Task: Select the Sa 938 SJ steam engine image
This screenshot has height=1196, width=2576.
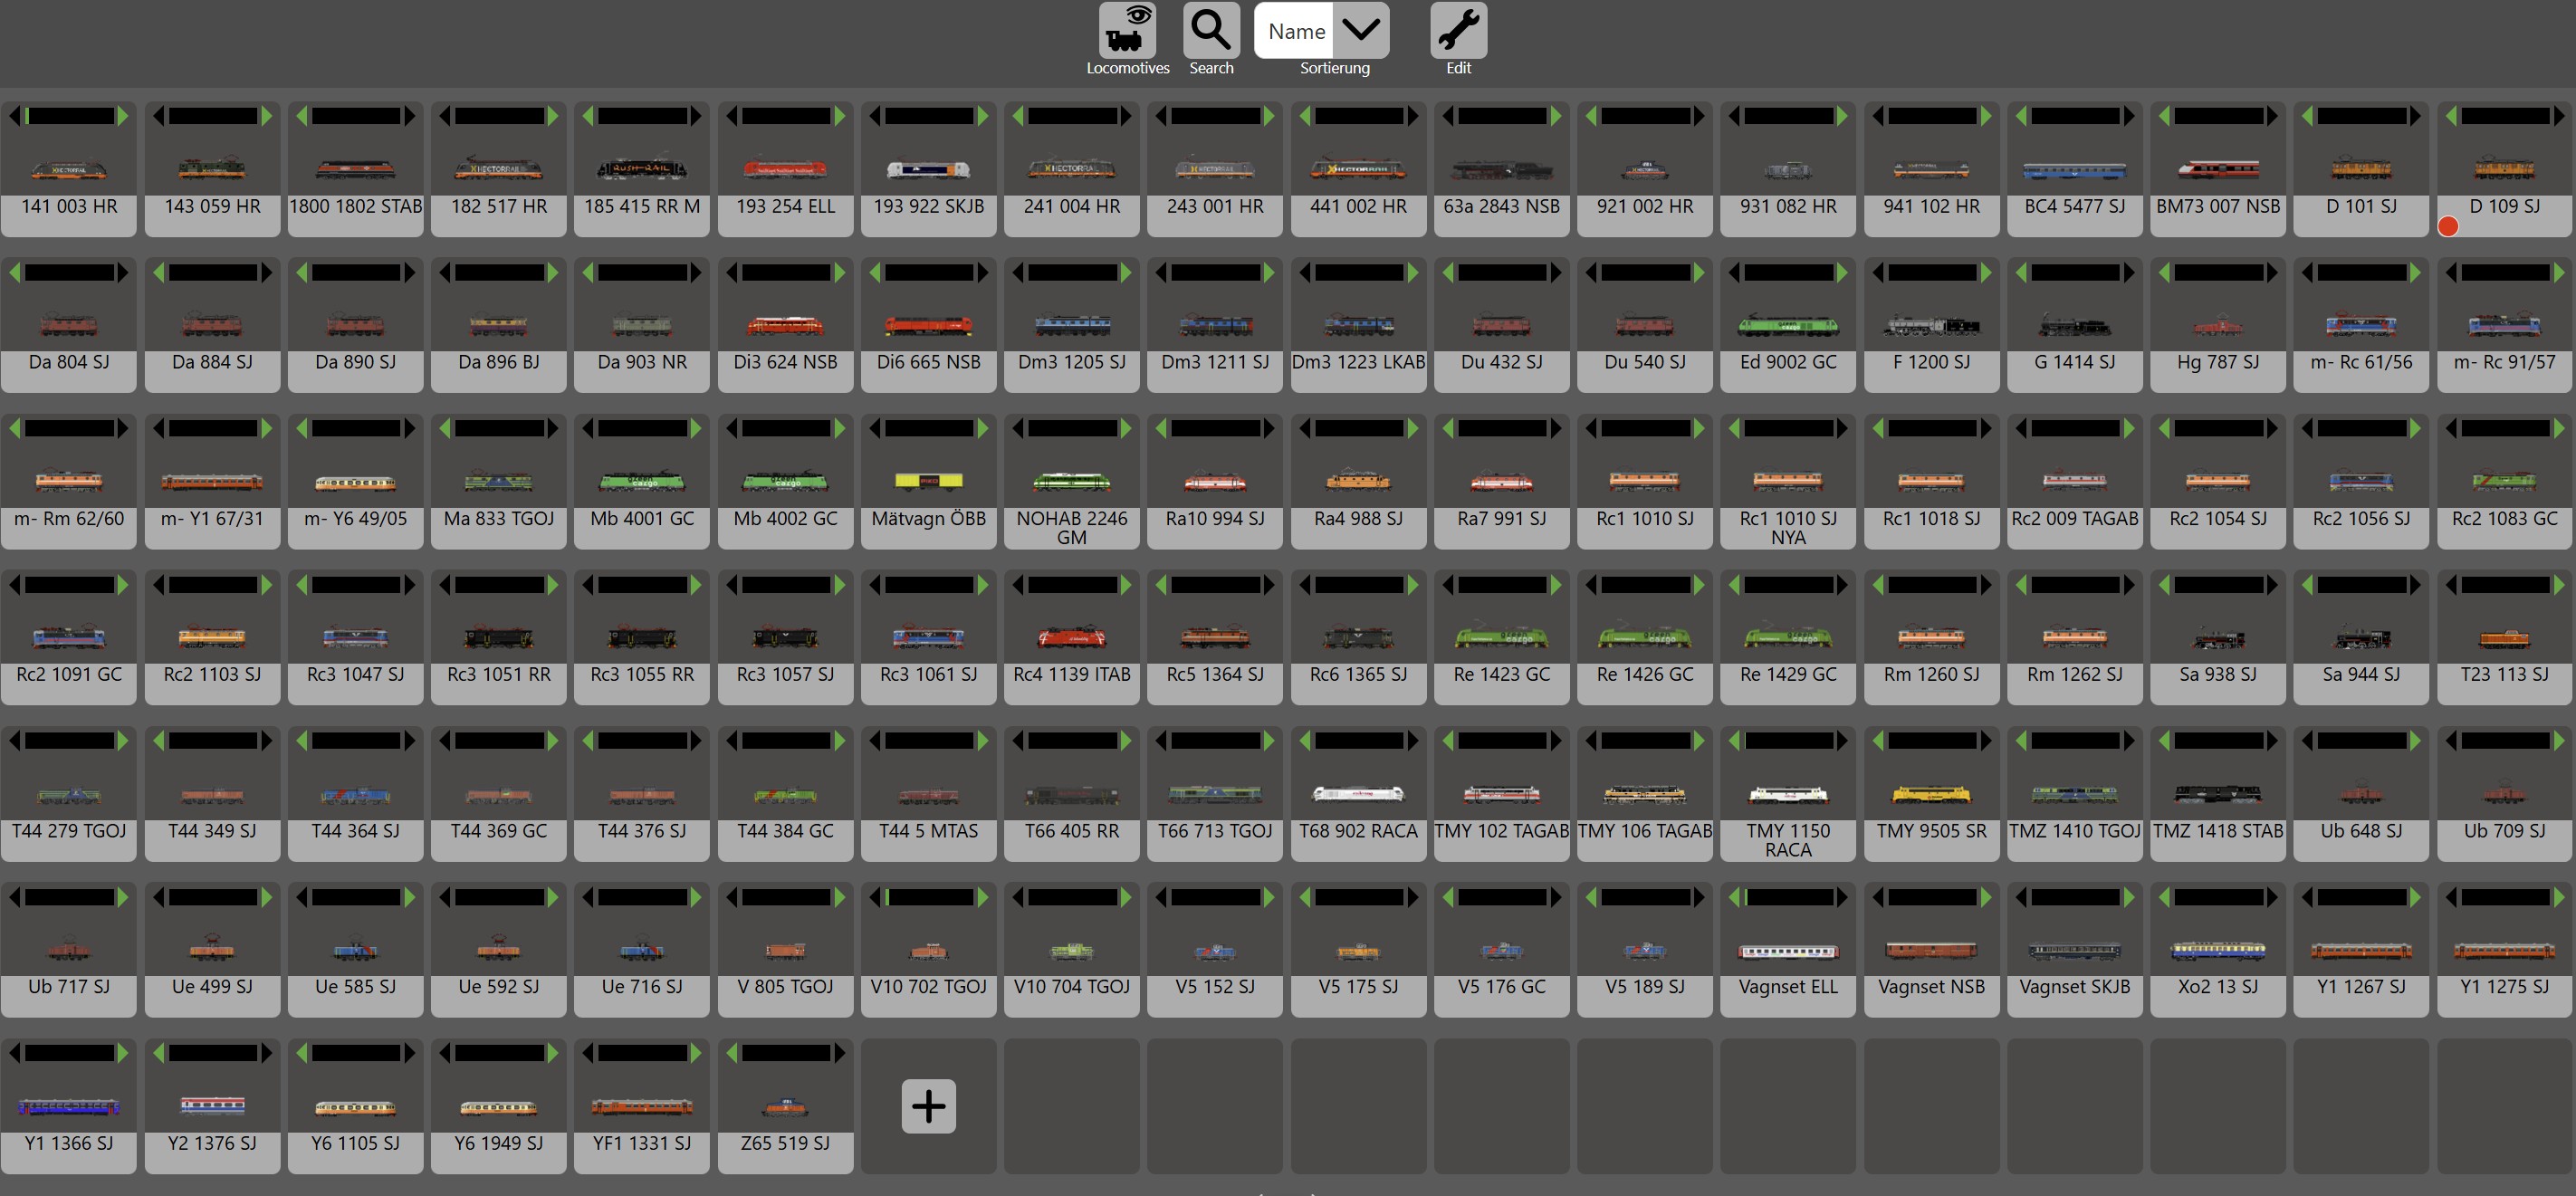Action: 2217,638
